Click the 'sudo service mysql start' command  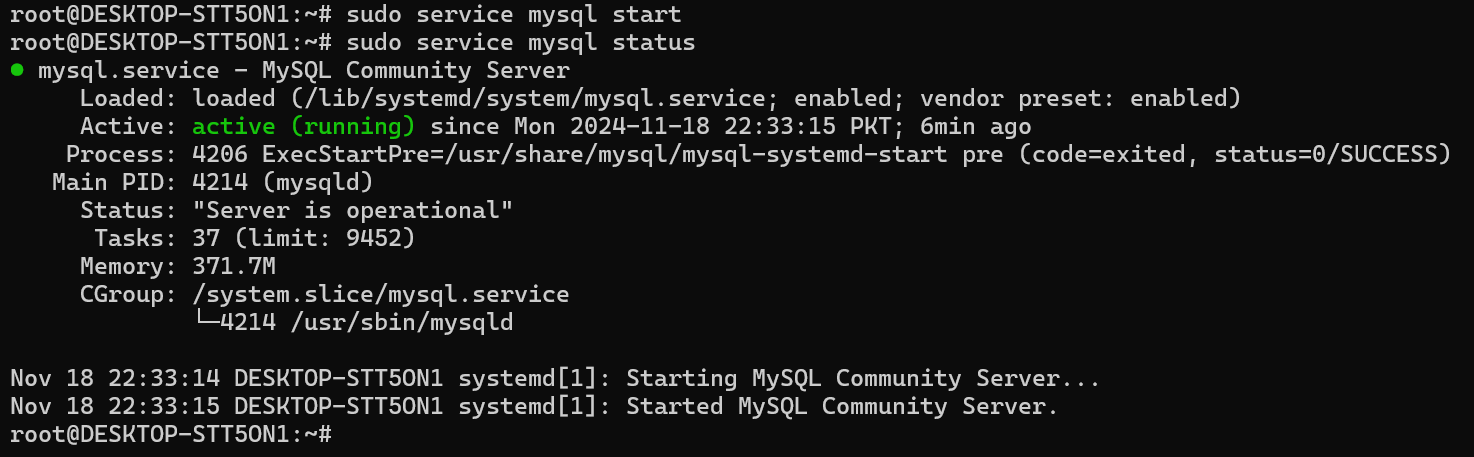513,15
